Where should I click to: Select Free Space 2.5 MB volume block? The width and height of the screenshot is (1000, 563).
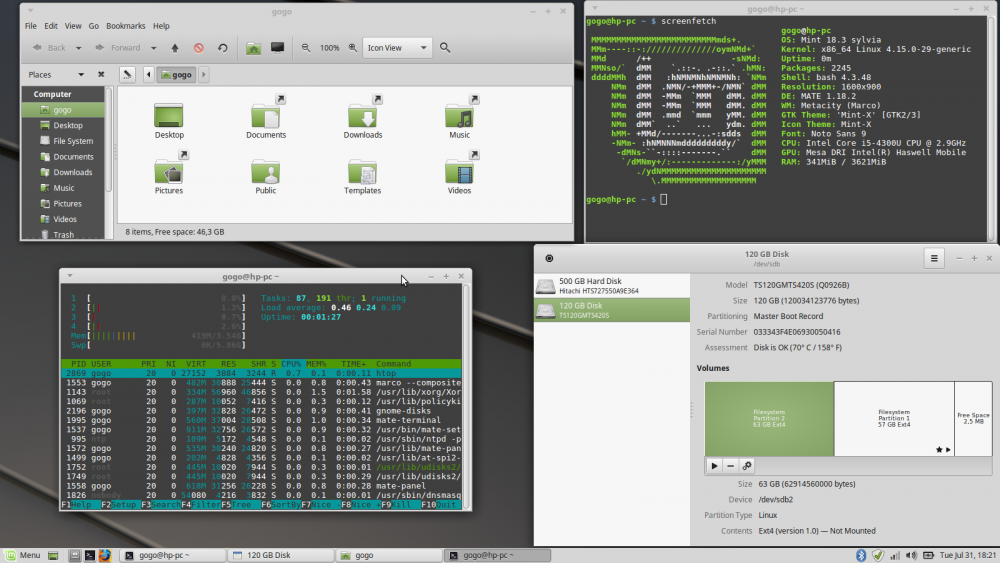tap(973, 419)
